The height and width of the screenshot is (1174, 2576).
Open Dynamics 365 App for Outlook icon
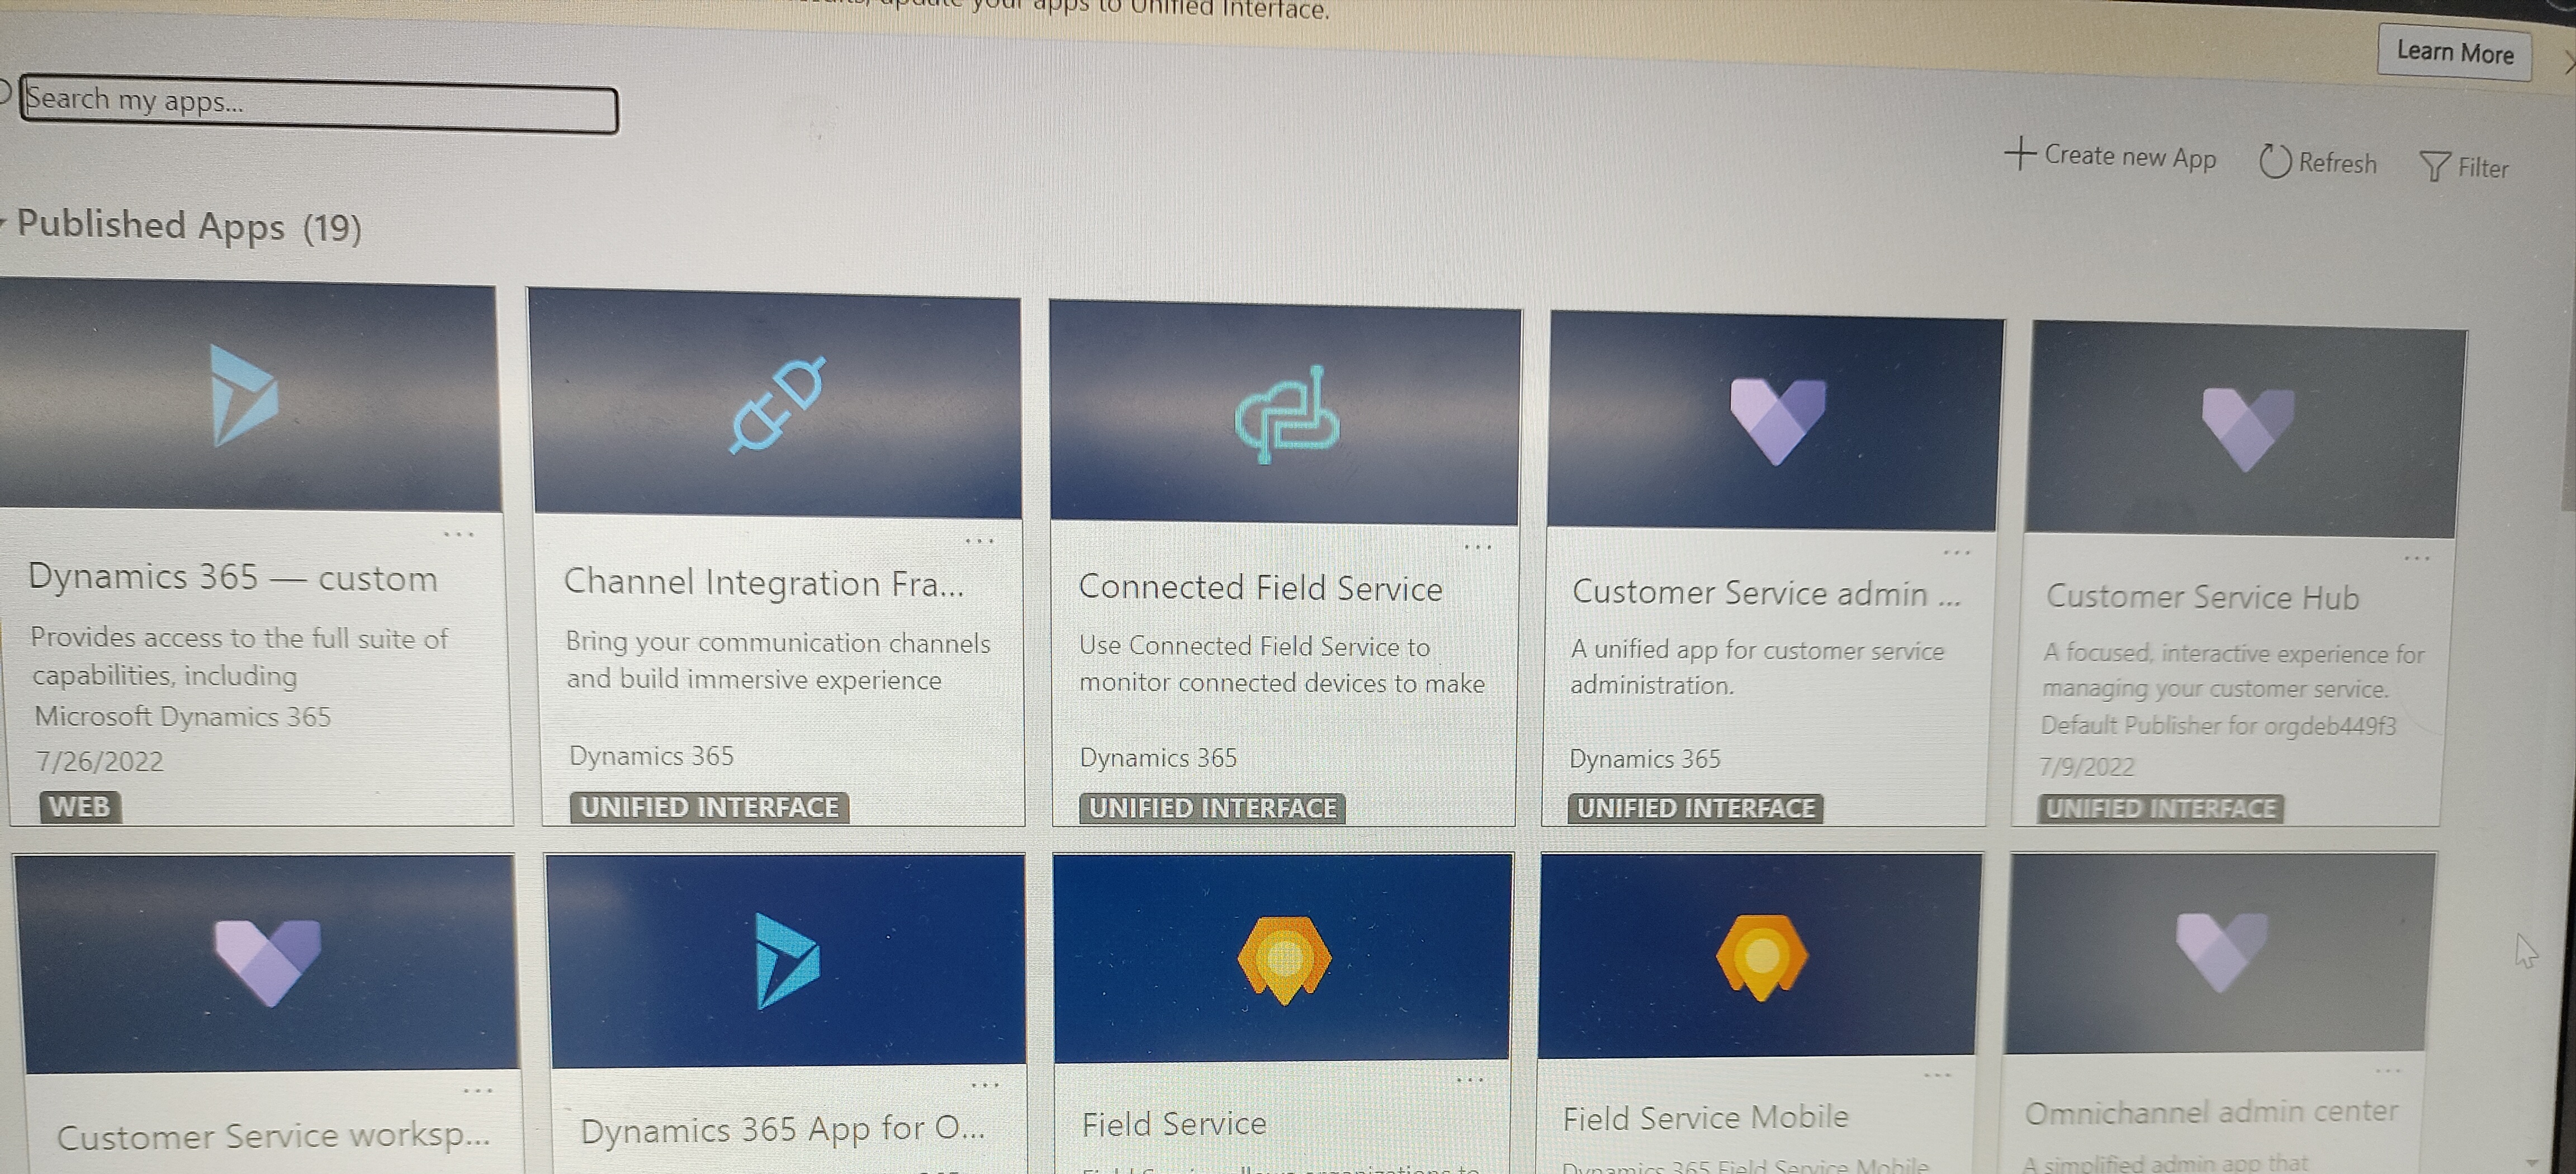click(787, 960)
